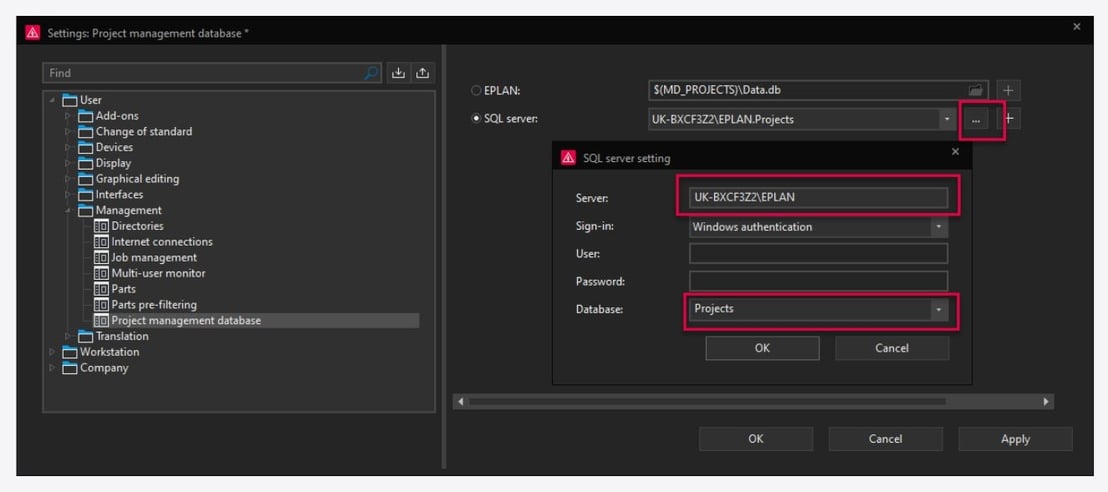Screen dimensions: 1108x492
Task: Click the EPLAN logo icon in Settings title bar
Action: pos(33,33)
